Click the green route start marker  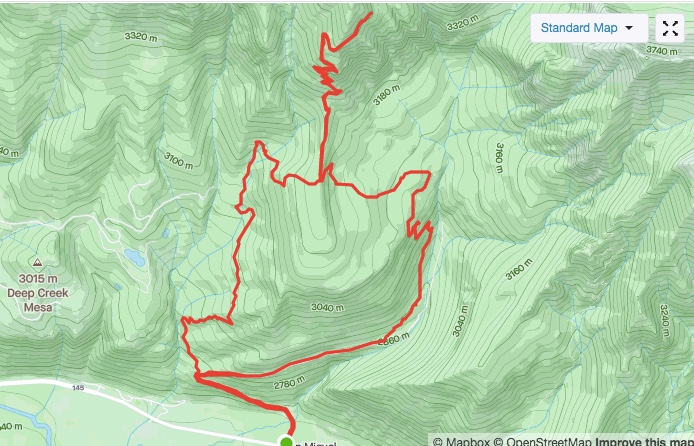point(286,442)
